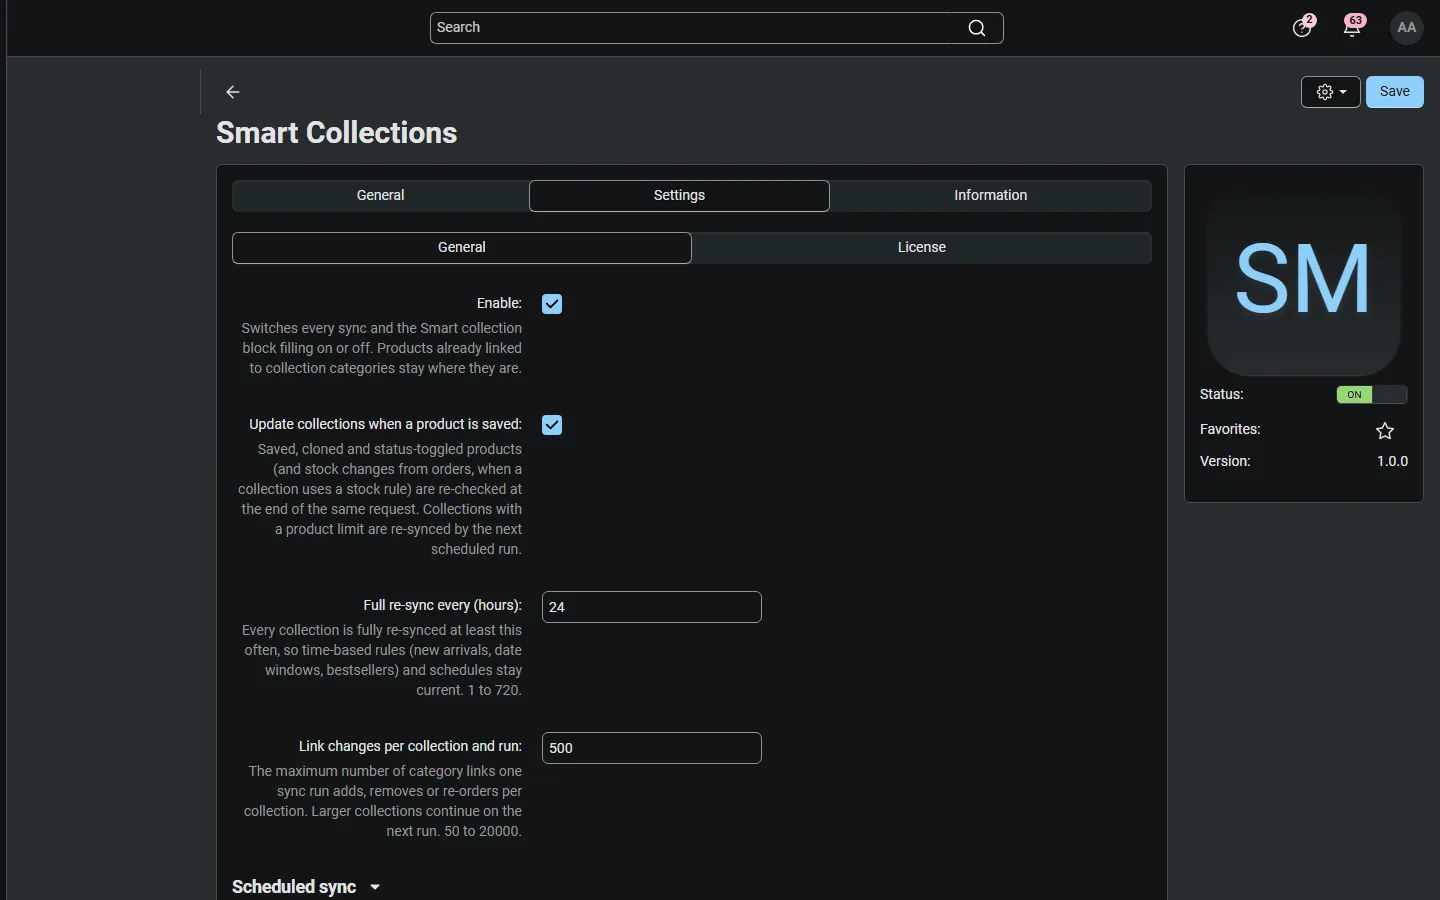Click the Version label in sidebar
This screenshot has height=900, width=1440.
click(x=1225, y=461)
